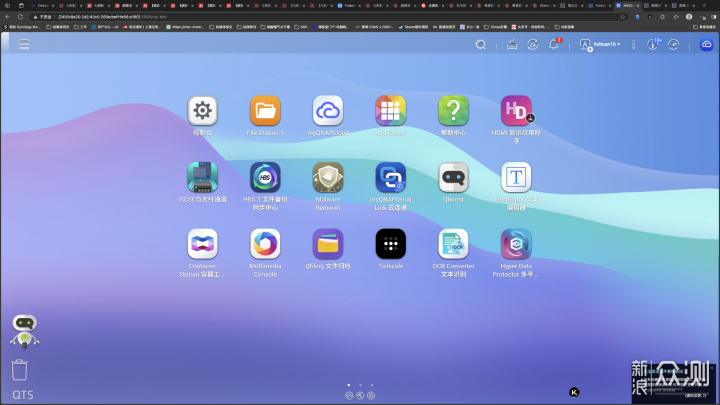Screen dimensions: 720x405
Task: Launch the Qboost desktop app icon
Action: (x=453, y=177)
